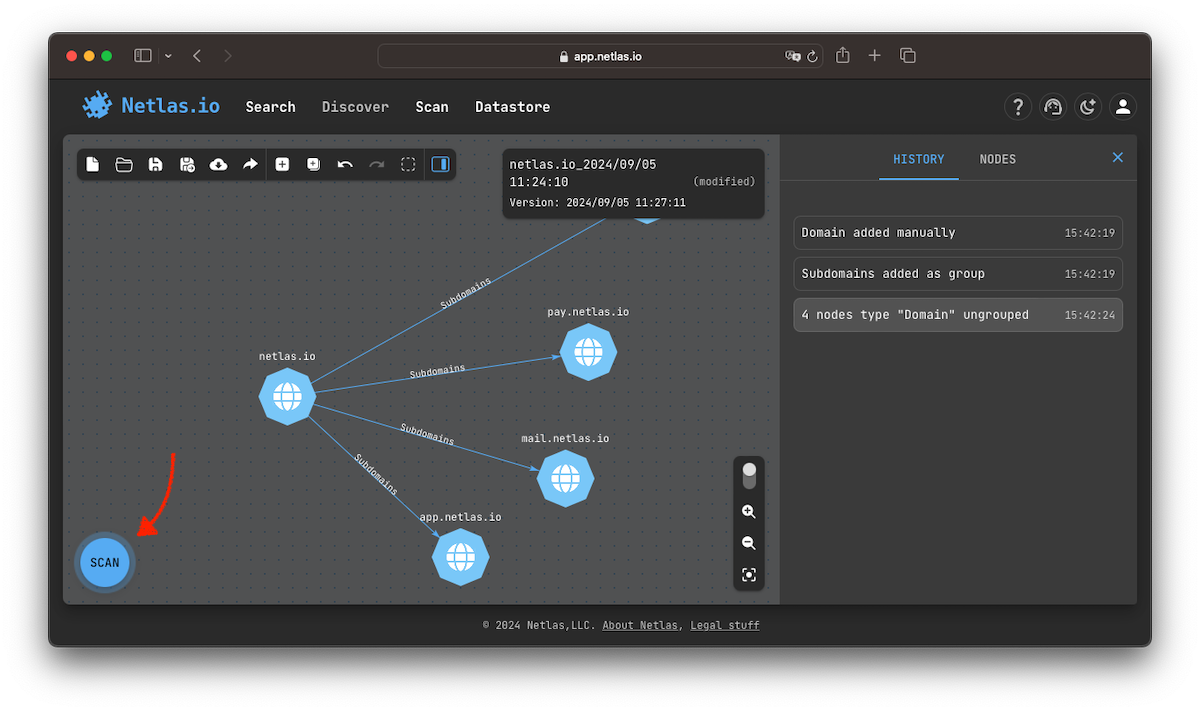The width and height of the screenshot is (1200, 711).
Task: Open the Discover menu
Action: tap(355, 107)
